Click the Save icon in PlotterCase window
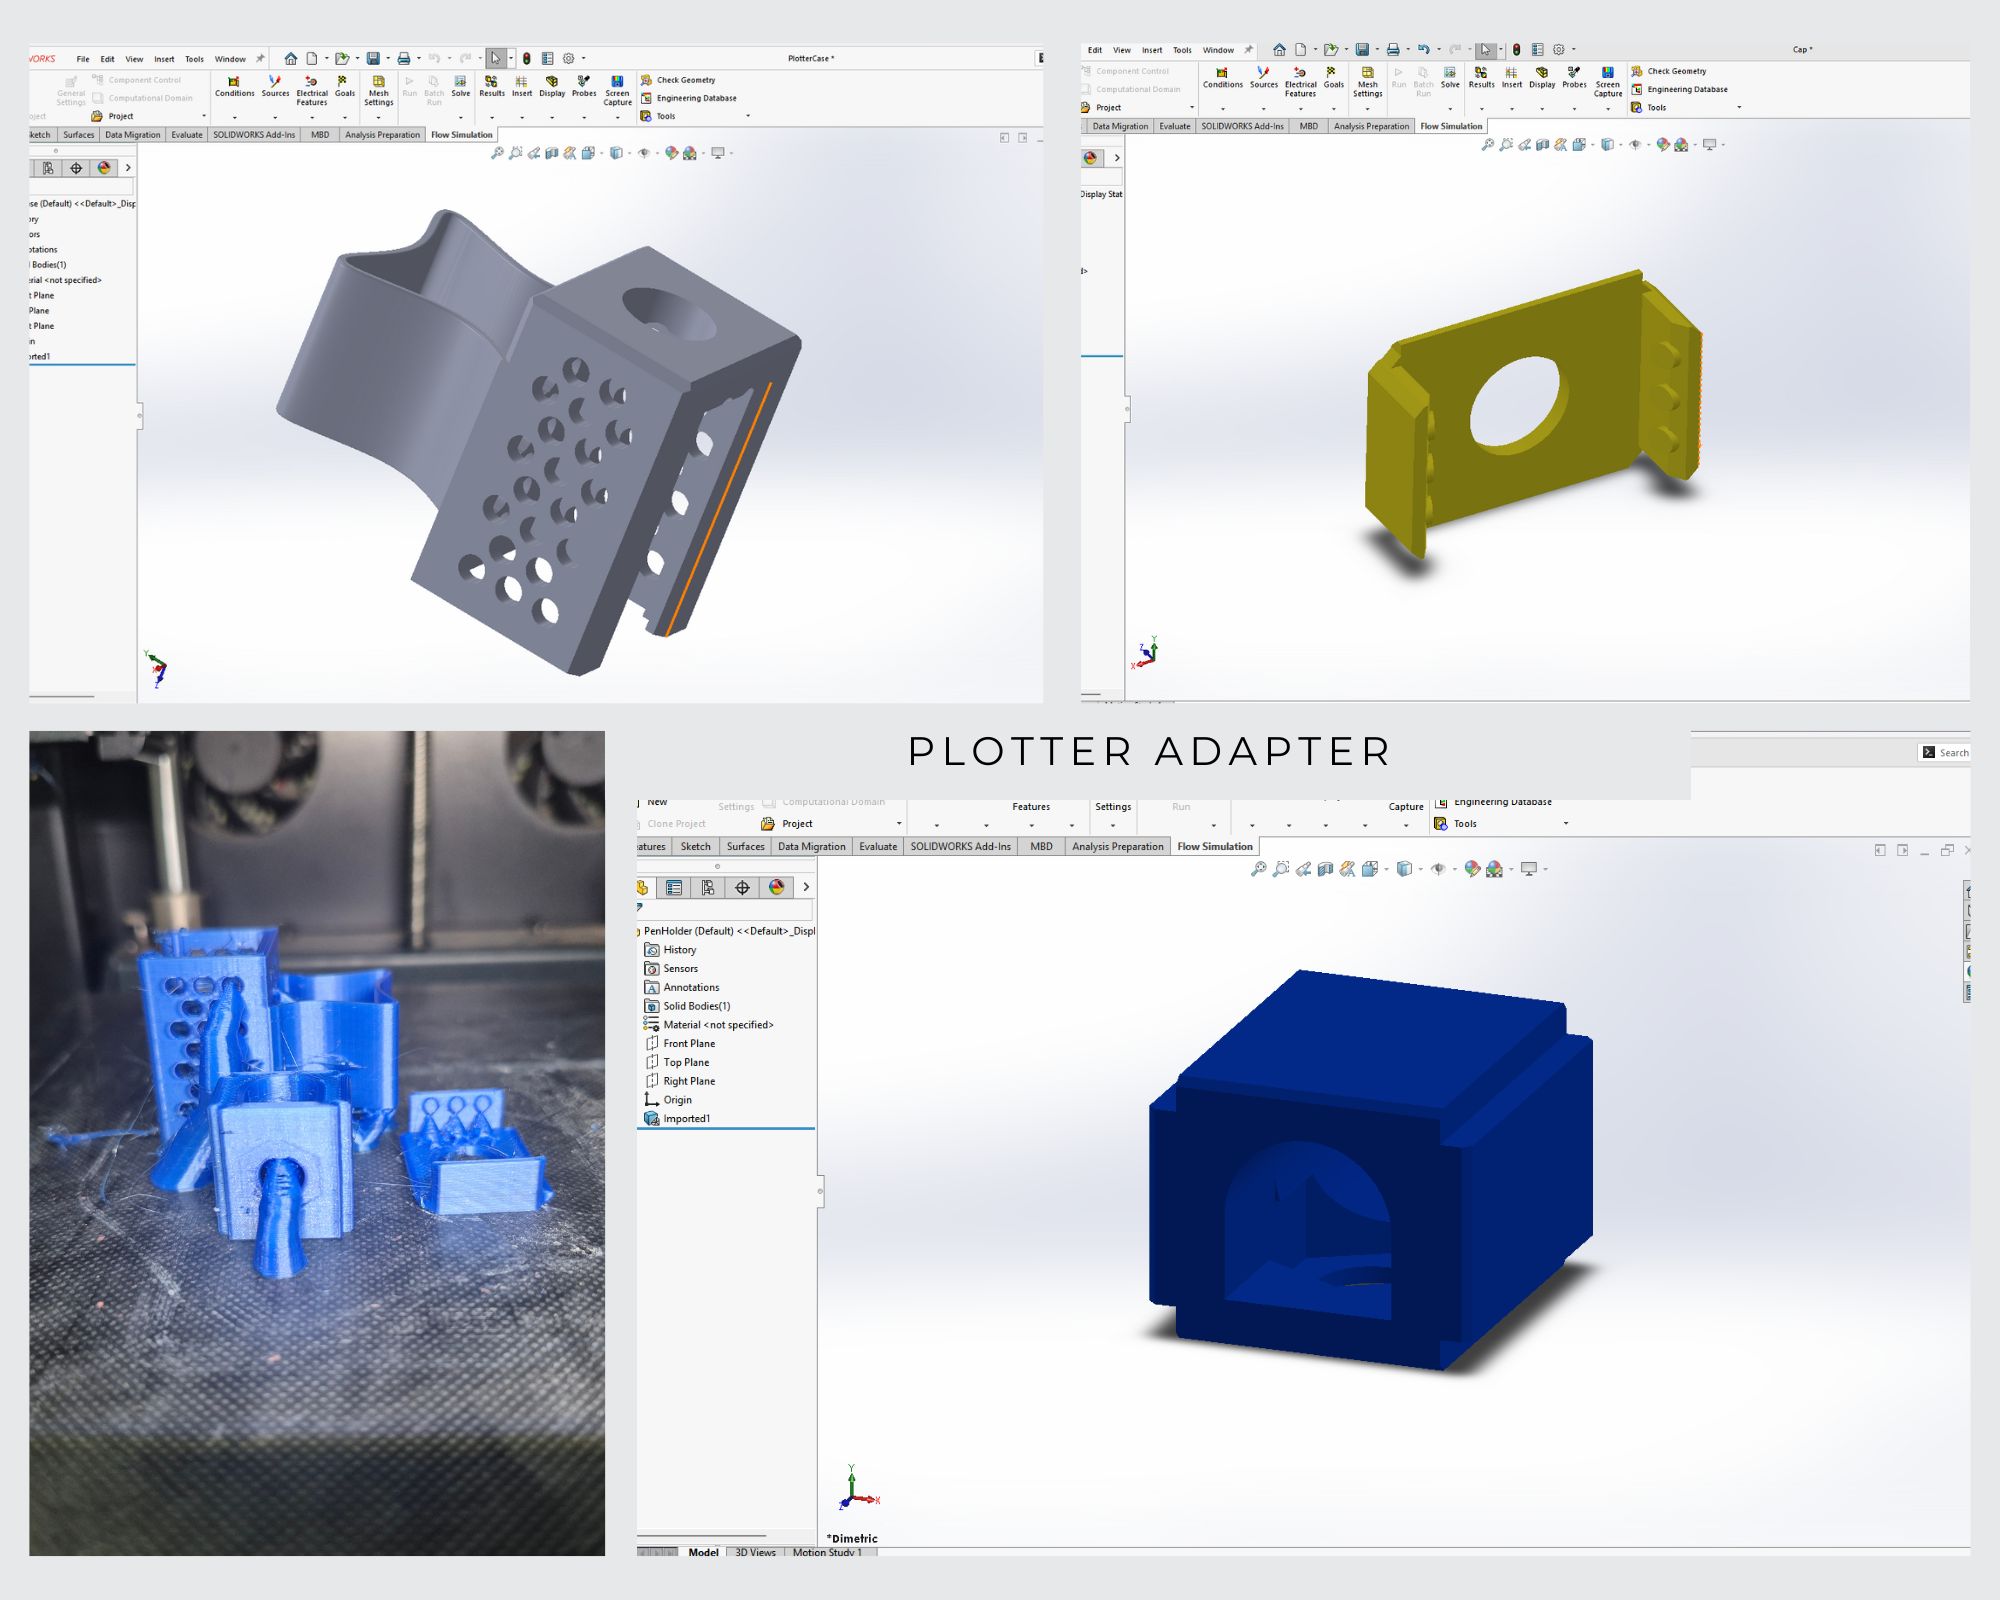The height and width of the screenshot is (1600, 2000). coord(373,59)
